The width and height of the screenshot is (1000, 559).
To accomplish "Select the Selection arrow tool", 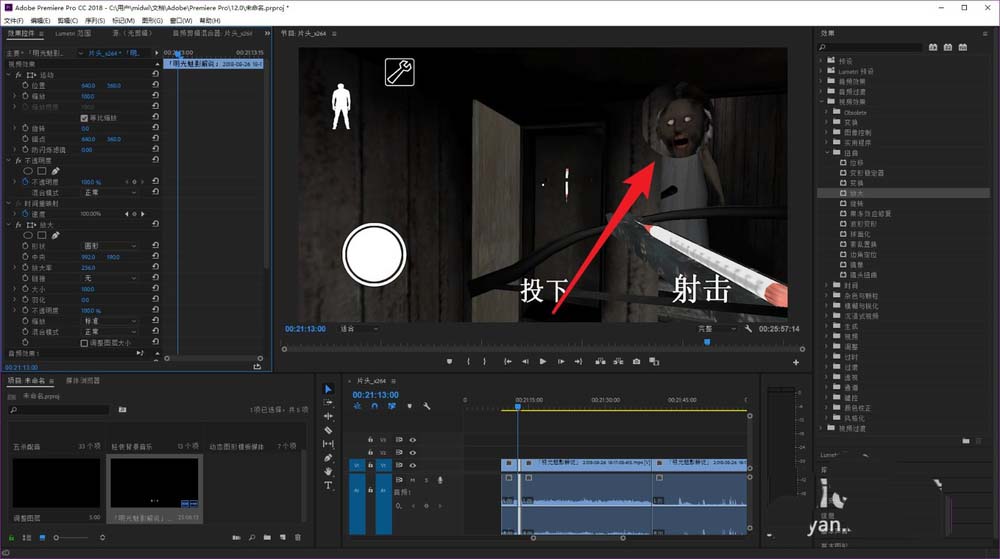I will coord(328,389).
